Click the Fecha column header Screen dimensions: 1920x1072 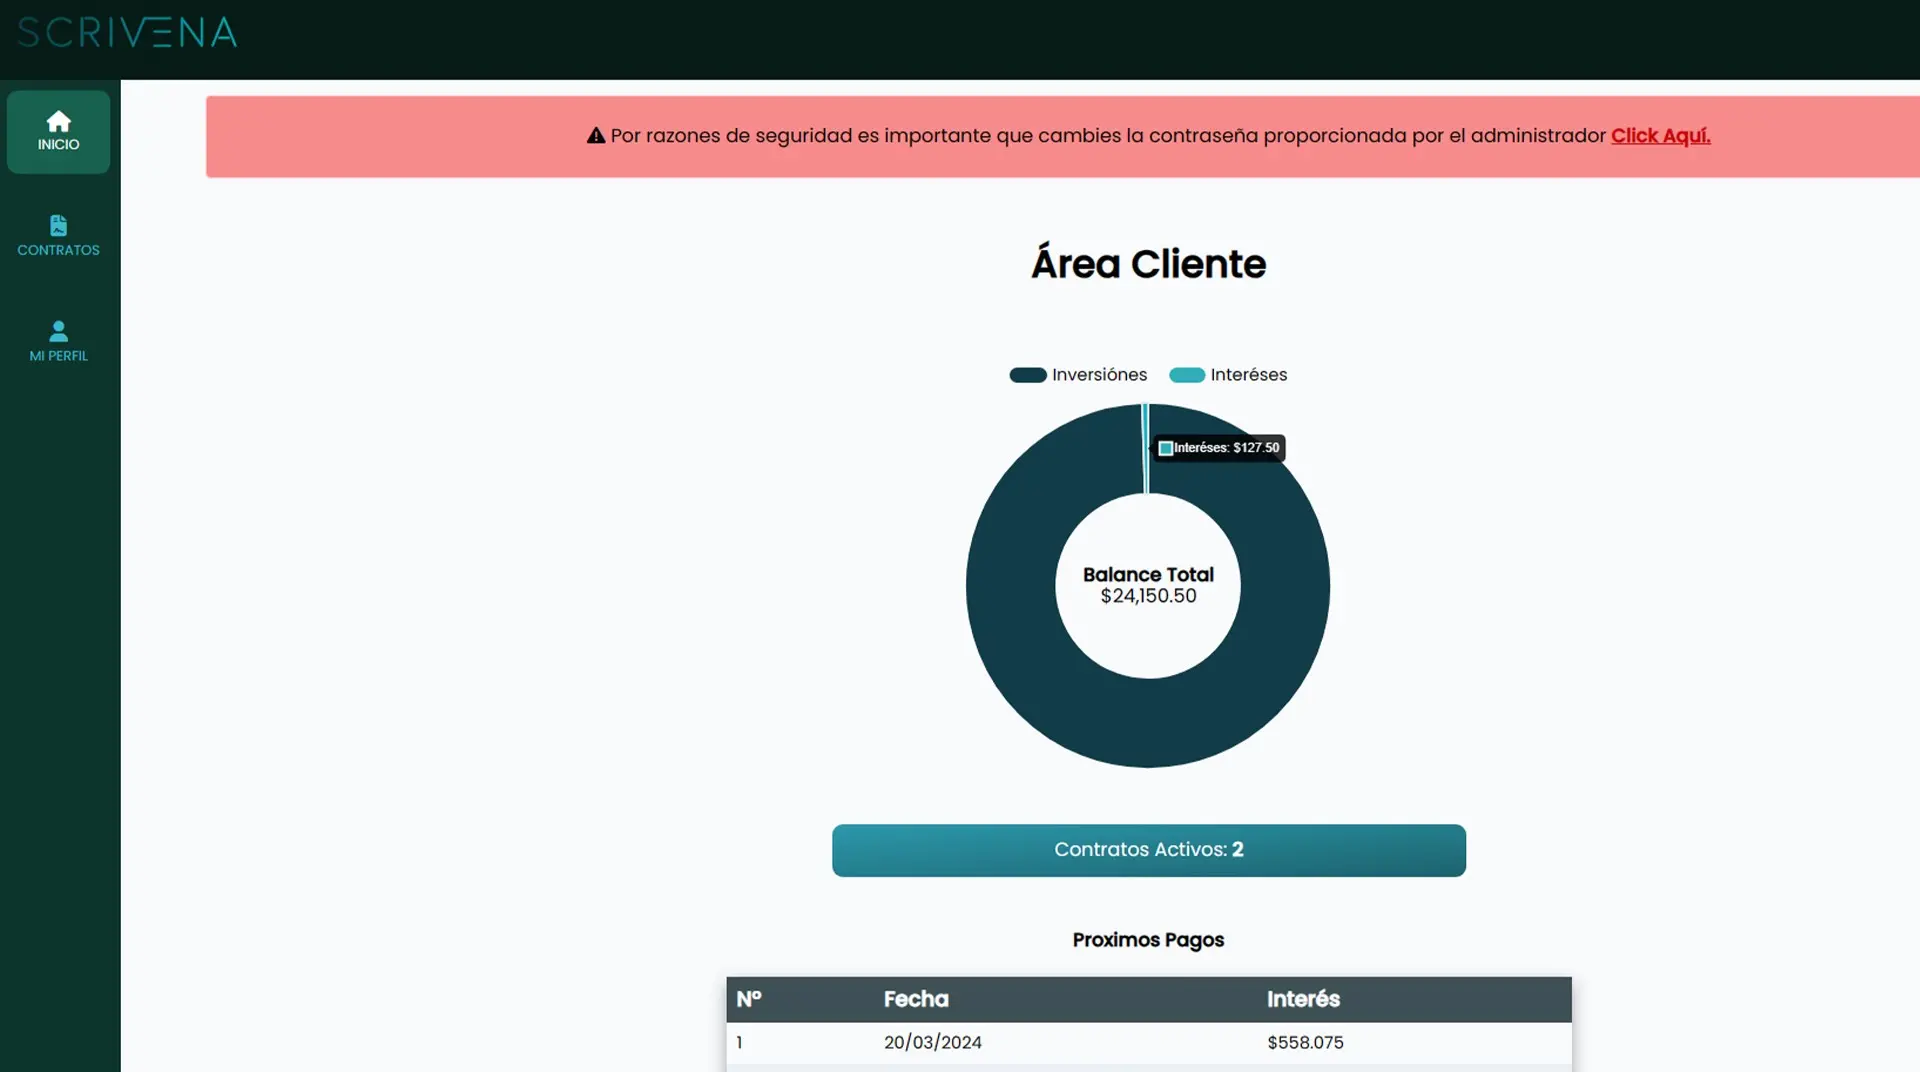[x=916, y=999]
